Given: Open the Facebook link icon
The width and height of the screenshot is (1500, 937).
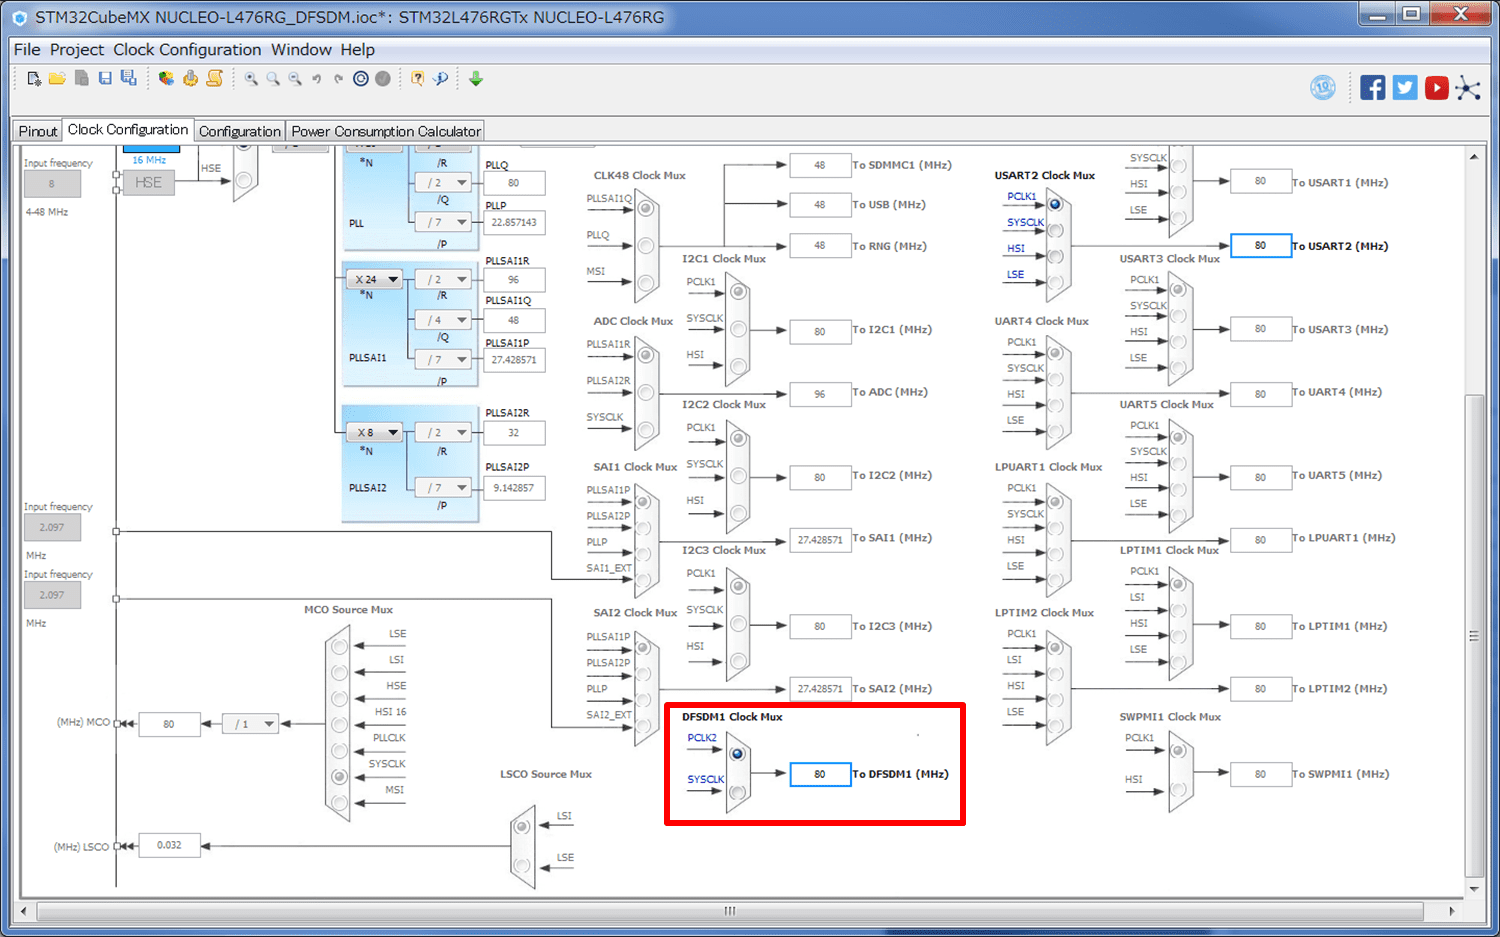Looking at the screenshot, I should pos(1372,88).
